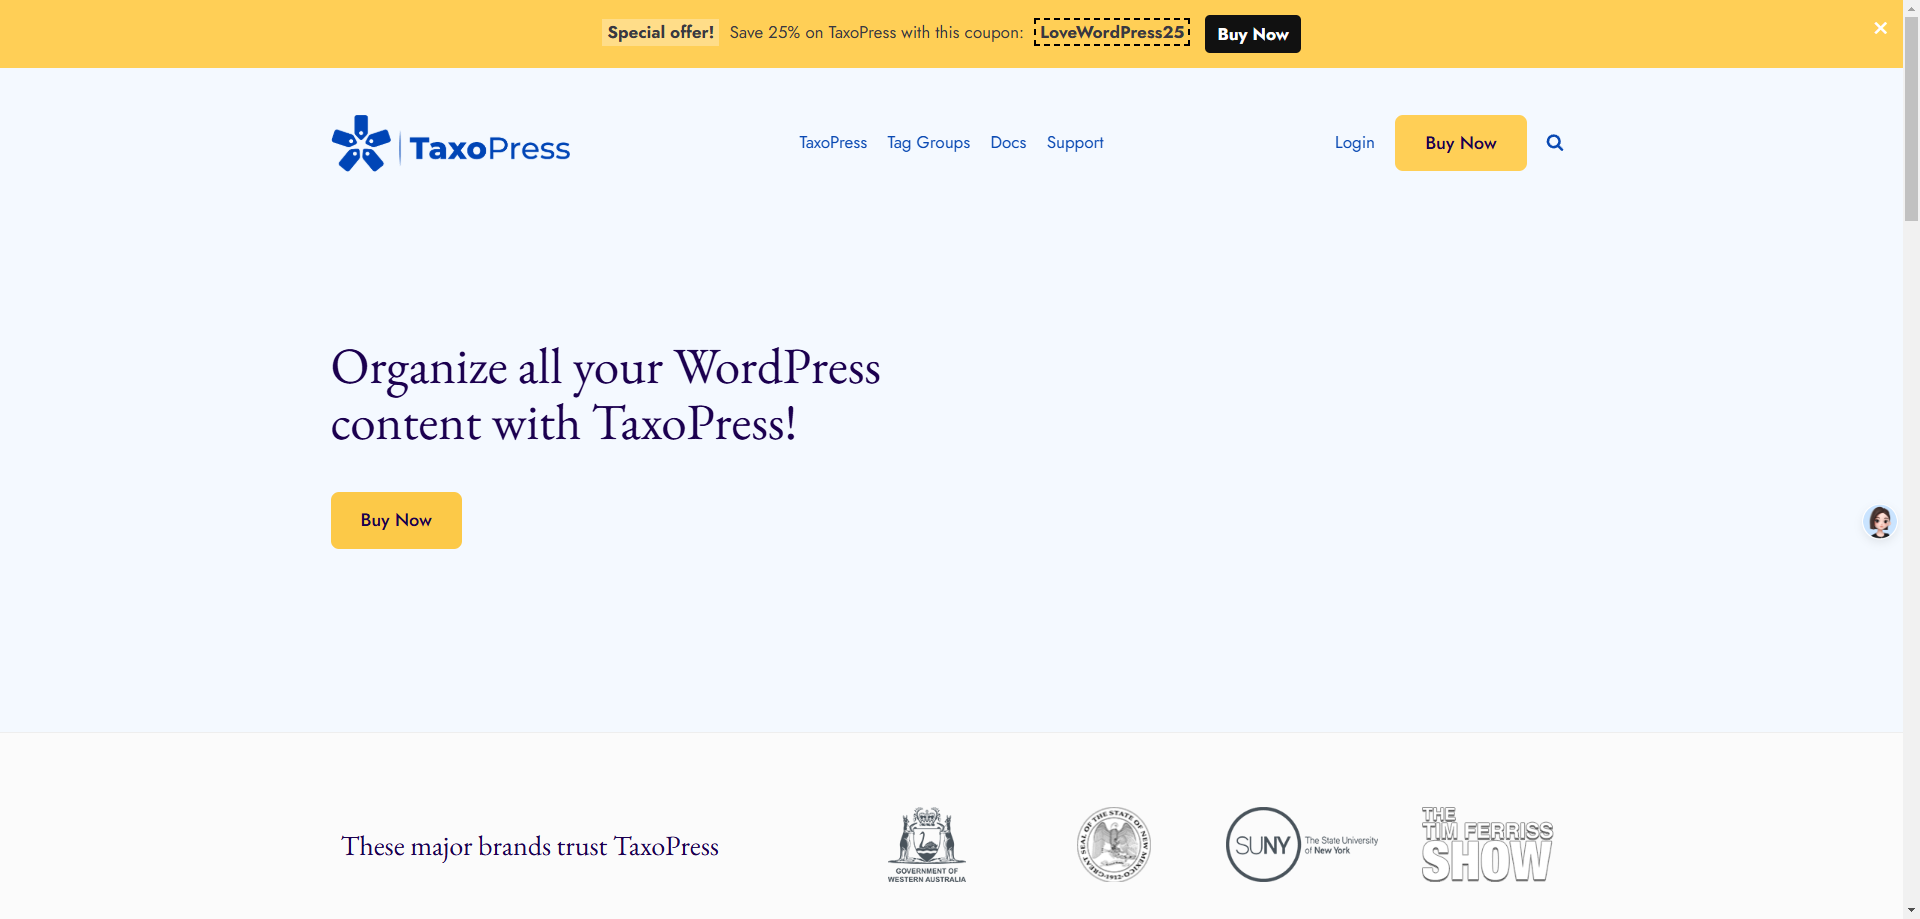The image size is (1920, 919).
Task: Click hero section Buy Now button
Action: [x=396, y=520]
